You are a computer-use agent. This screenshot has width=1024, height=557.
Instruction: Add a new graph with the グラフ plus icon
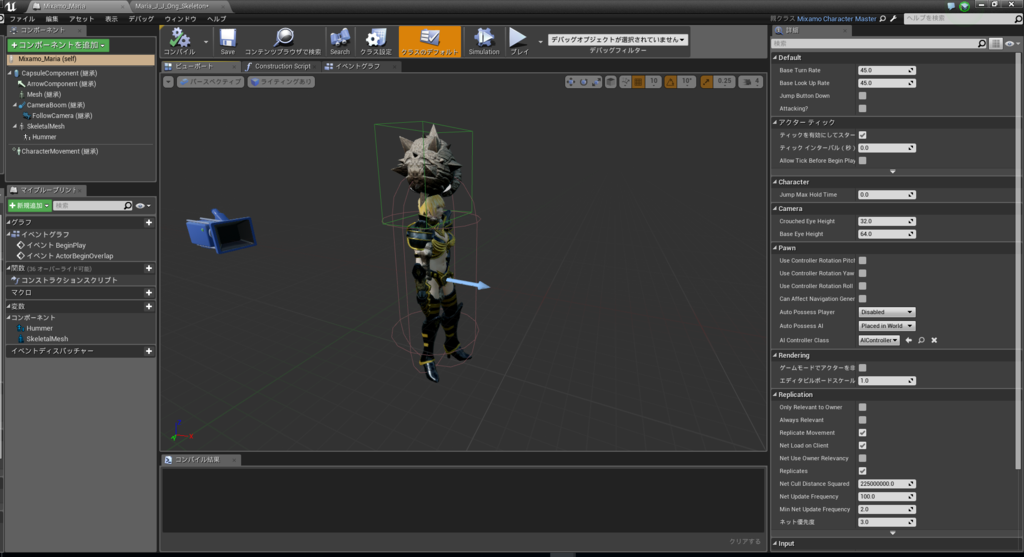click(149, 223)
